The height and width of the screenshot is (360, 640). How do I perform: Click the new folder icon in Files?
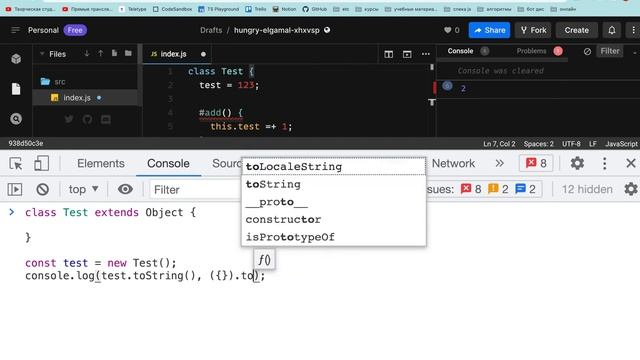coord(128,53)
